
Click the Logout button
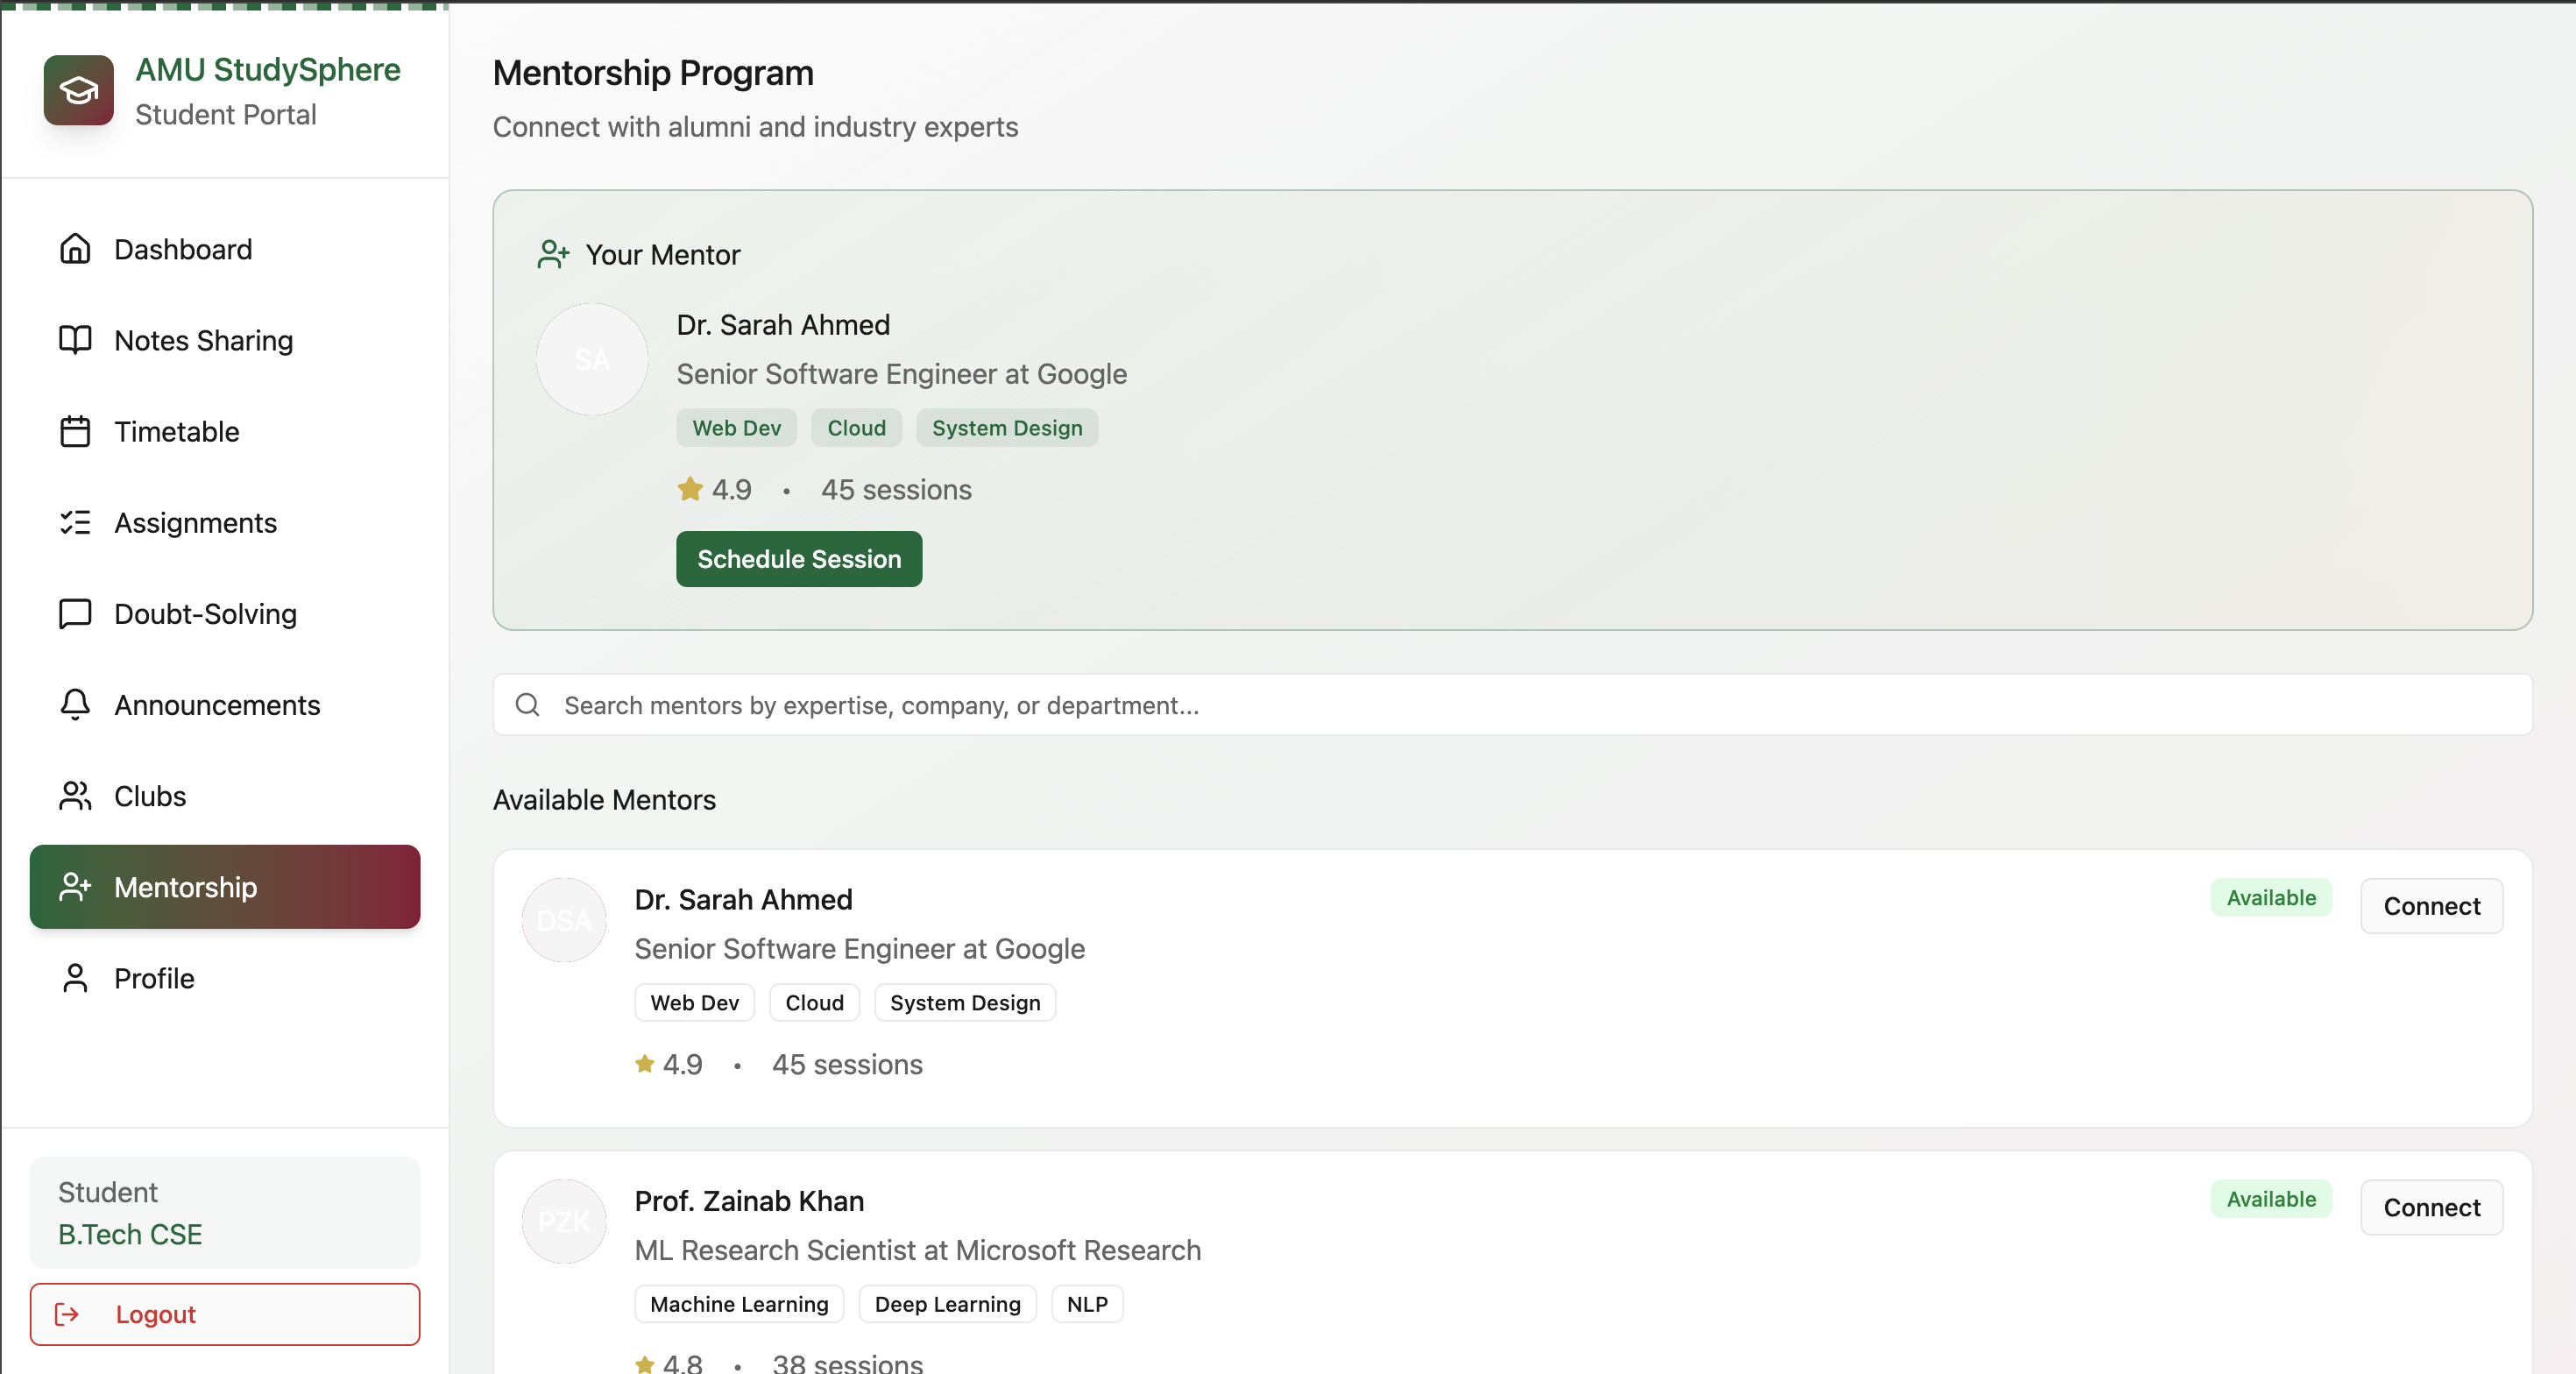coord(224,1313)
